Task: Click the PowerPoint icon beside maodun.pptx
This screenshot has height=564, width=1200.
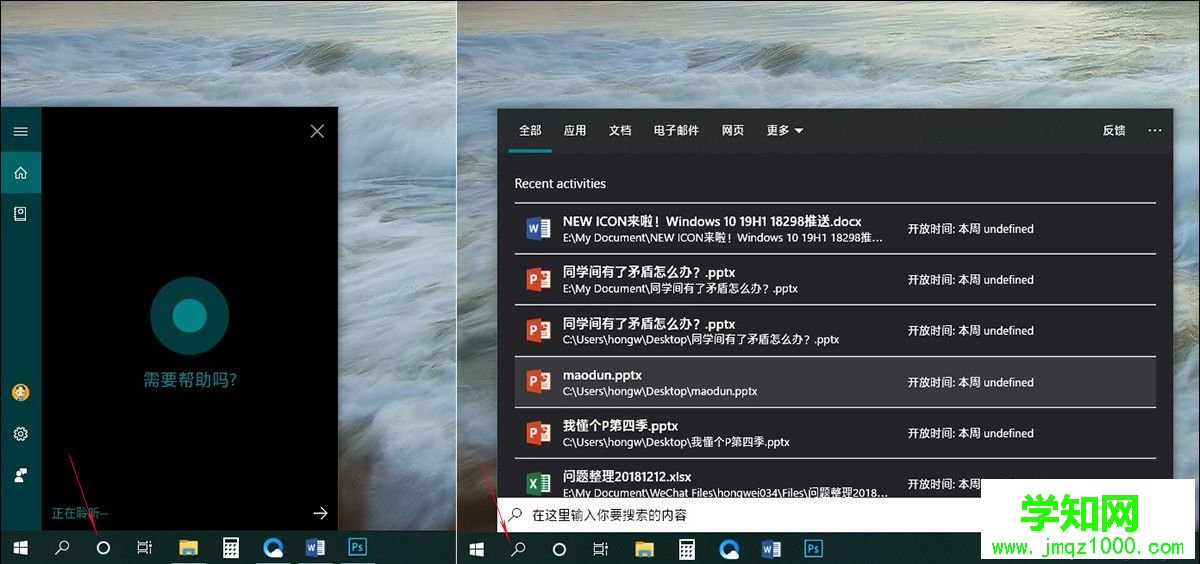Action: click(539, 382)
